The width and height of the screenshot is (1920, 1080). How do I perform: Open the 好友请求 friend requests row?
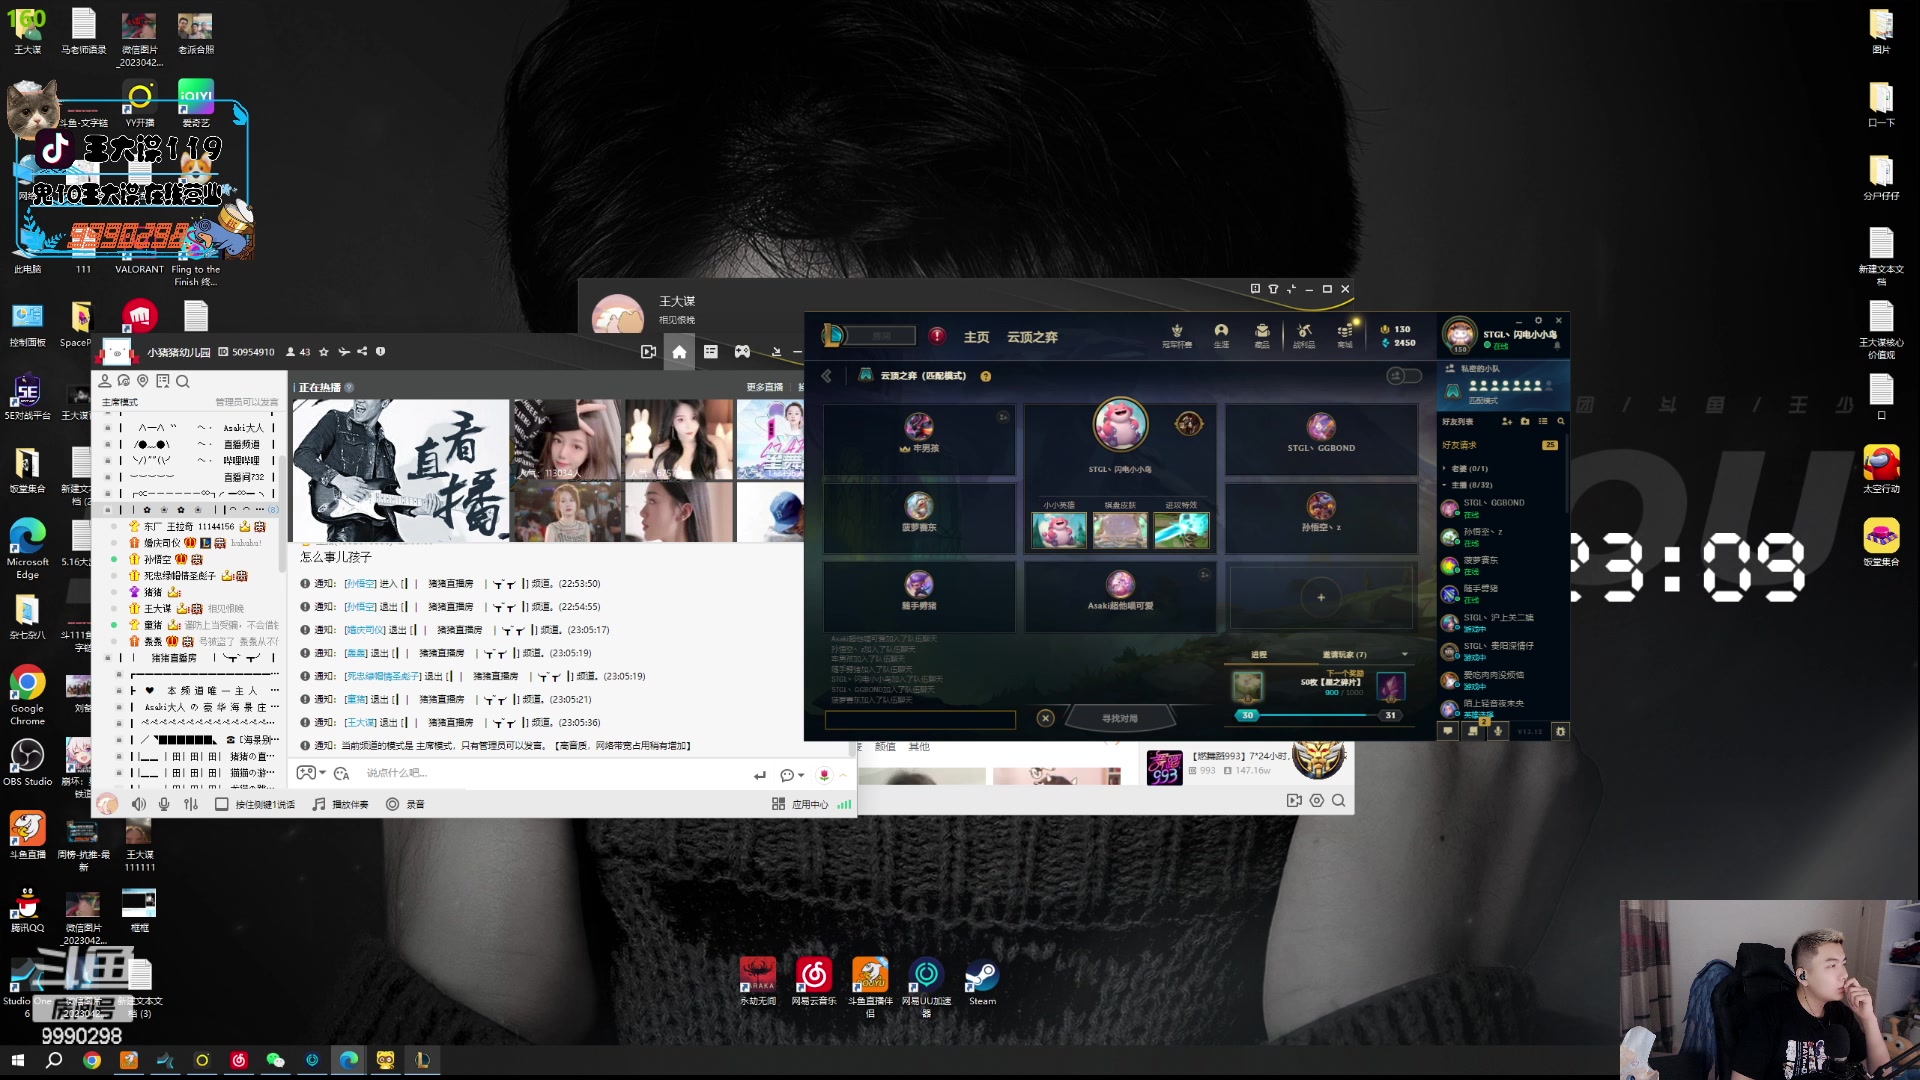[1500, 445]
